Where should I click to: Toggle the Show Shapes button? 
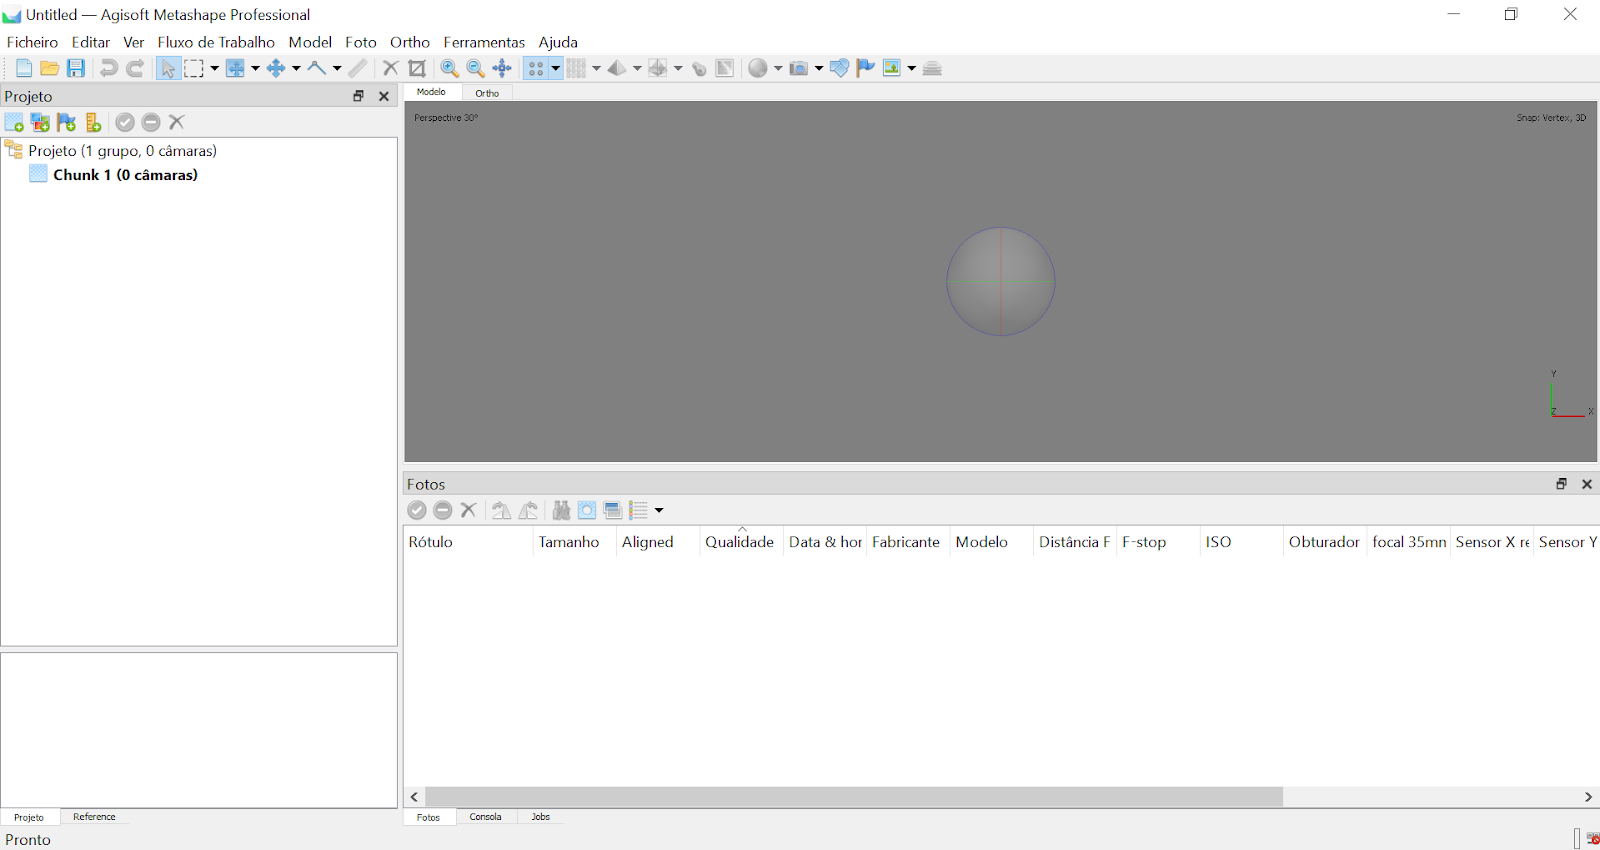pyautogui.click(x=840, y=68)
